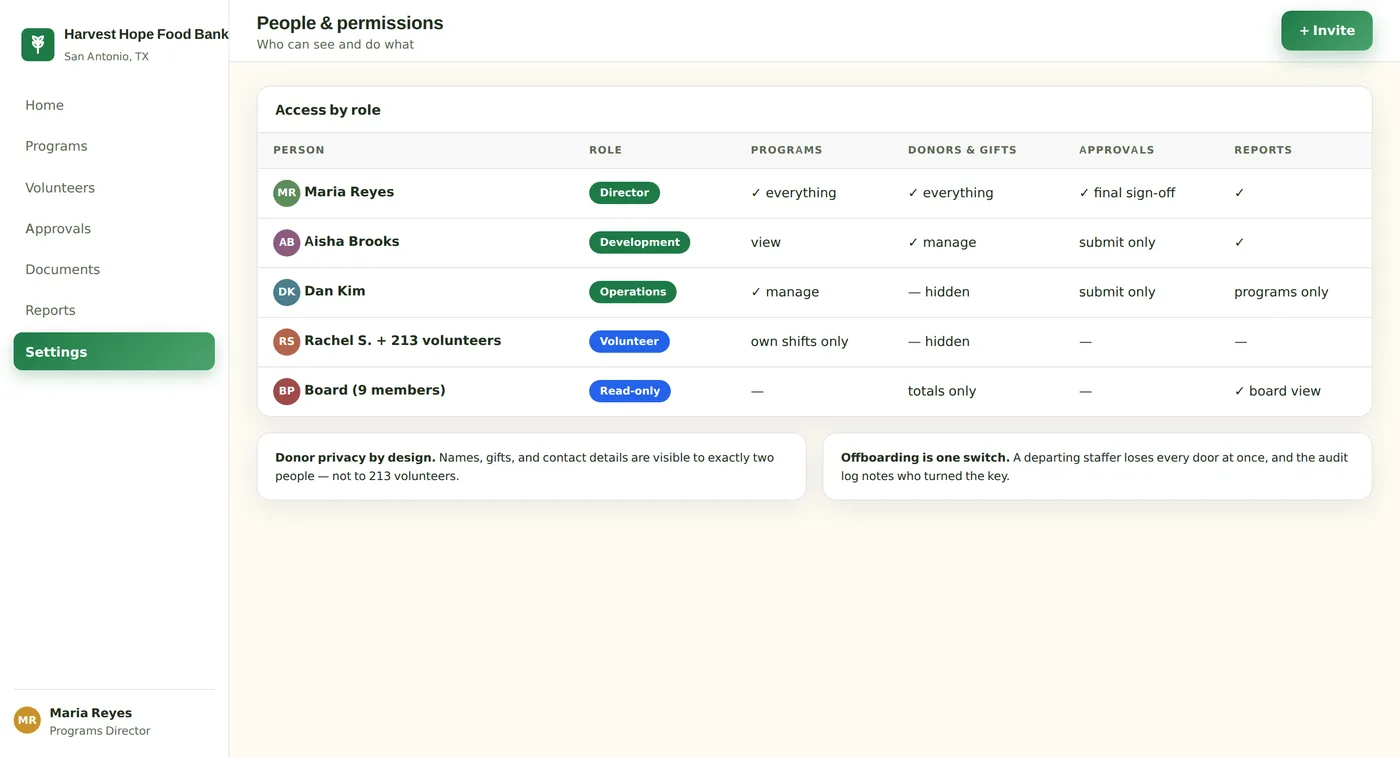Screen dimensions: 1400x758
Task: Open the Home page
Action: click(114, 105)
